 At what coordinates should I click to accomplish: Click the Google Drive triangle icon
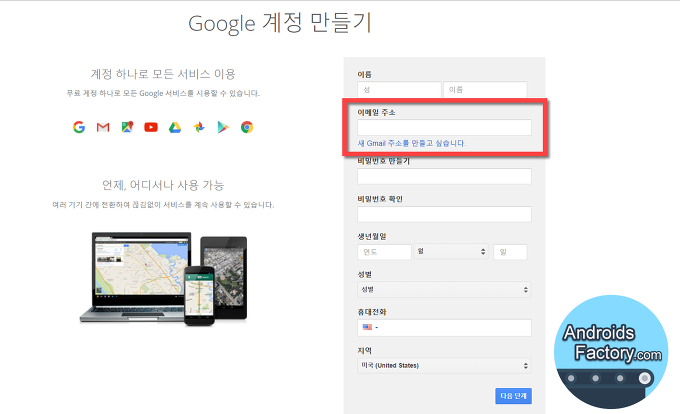pyautogui.click(x=175, y=127)
